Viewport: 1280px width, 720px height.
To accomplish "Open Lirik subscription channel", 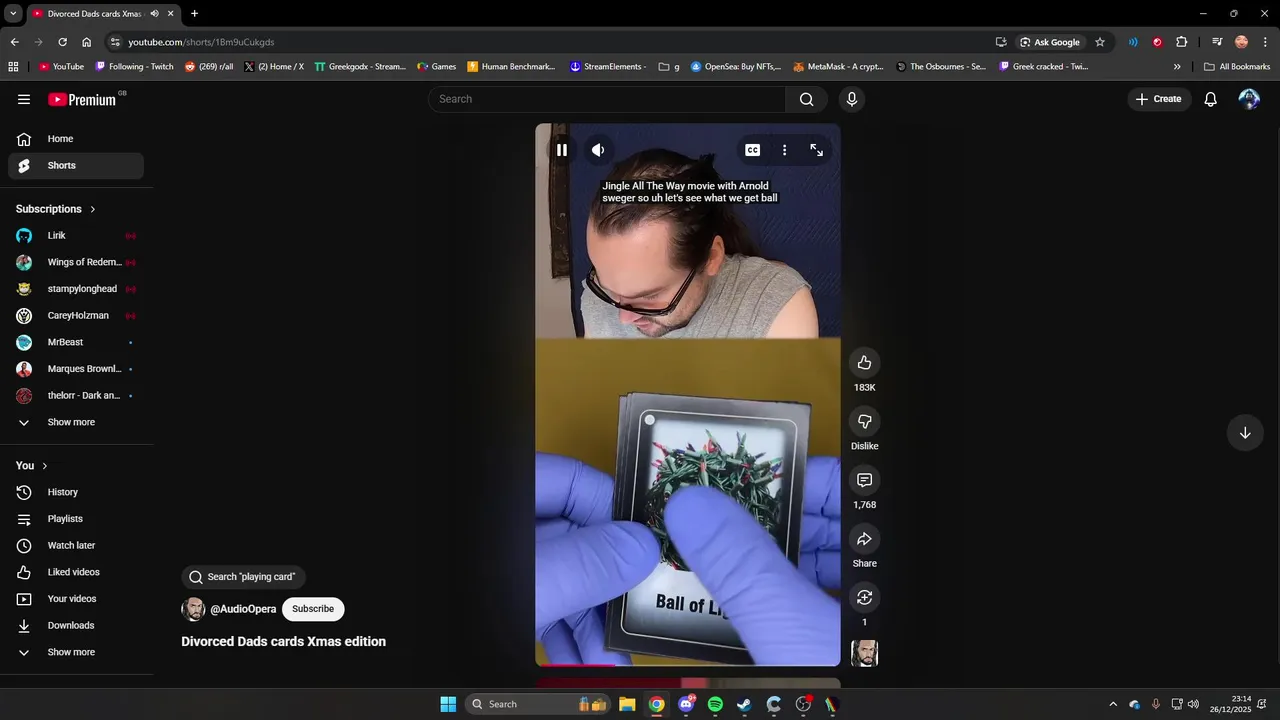I will pyautogui.click(x=76, y=236).
